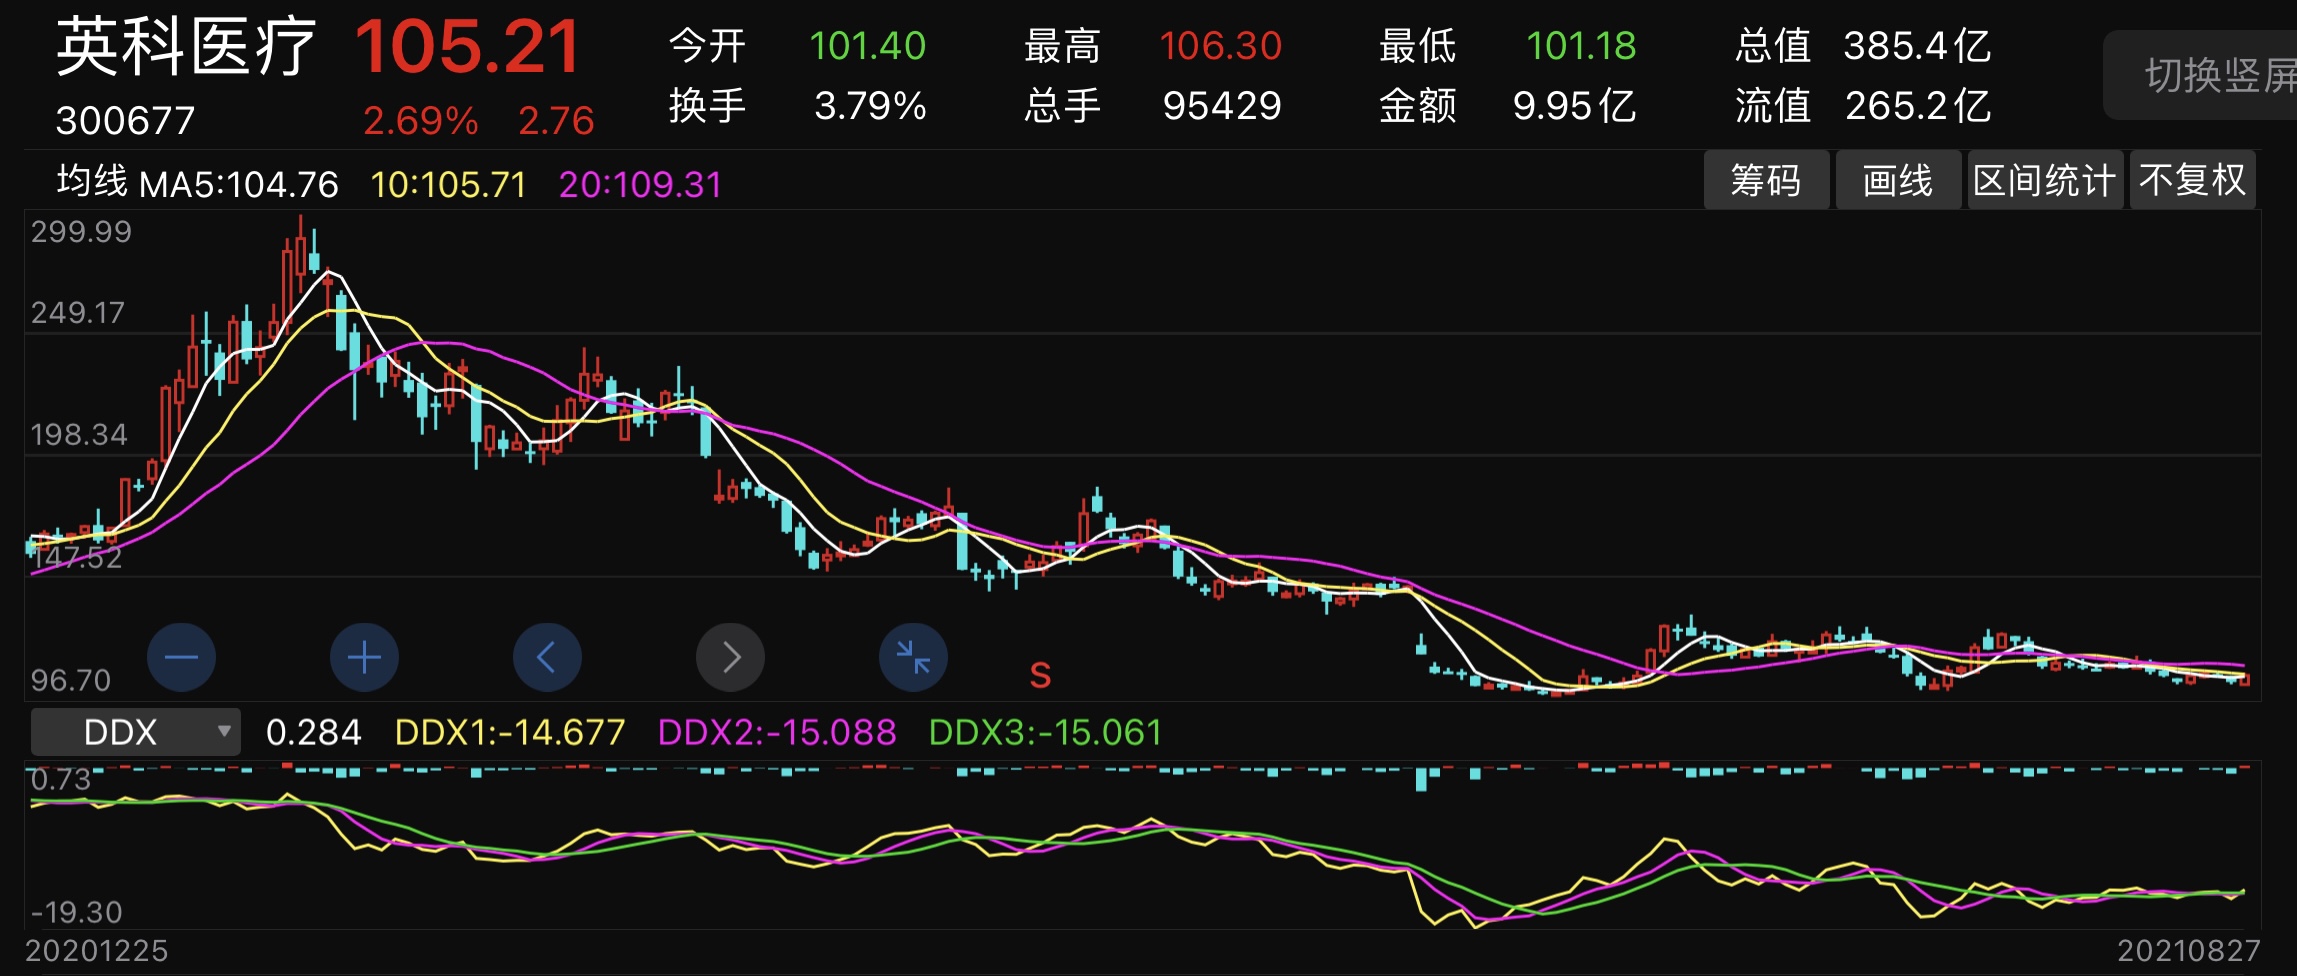Click the price change 2.76
2297x976 pixels.
click(556, 121)
